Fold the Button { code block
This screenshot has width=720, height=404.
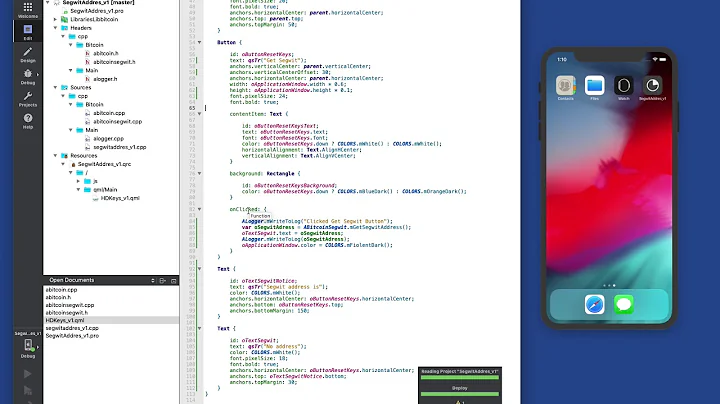pyautogui.click(x=199, y=42)
